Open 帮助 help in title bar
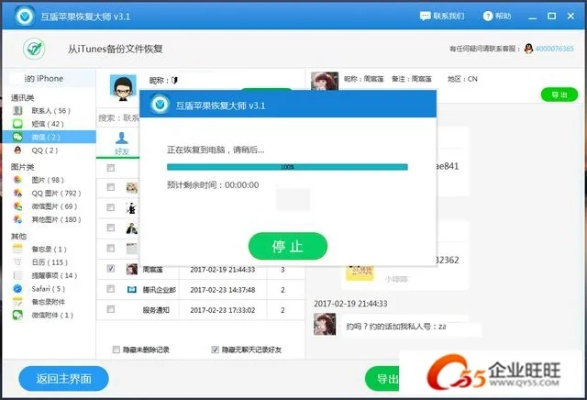Viewport: 587px width, 400px height. pos(497,16)
